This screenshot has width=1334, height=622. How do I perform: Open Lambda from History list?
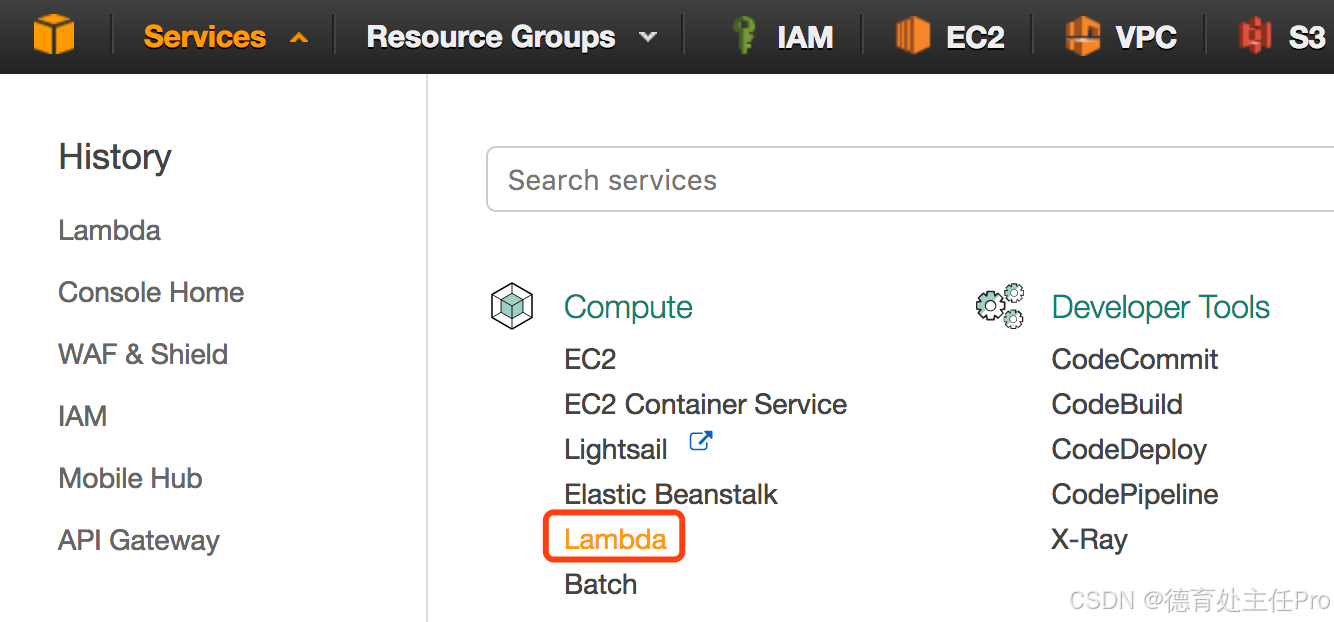(x=109, y=230)
